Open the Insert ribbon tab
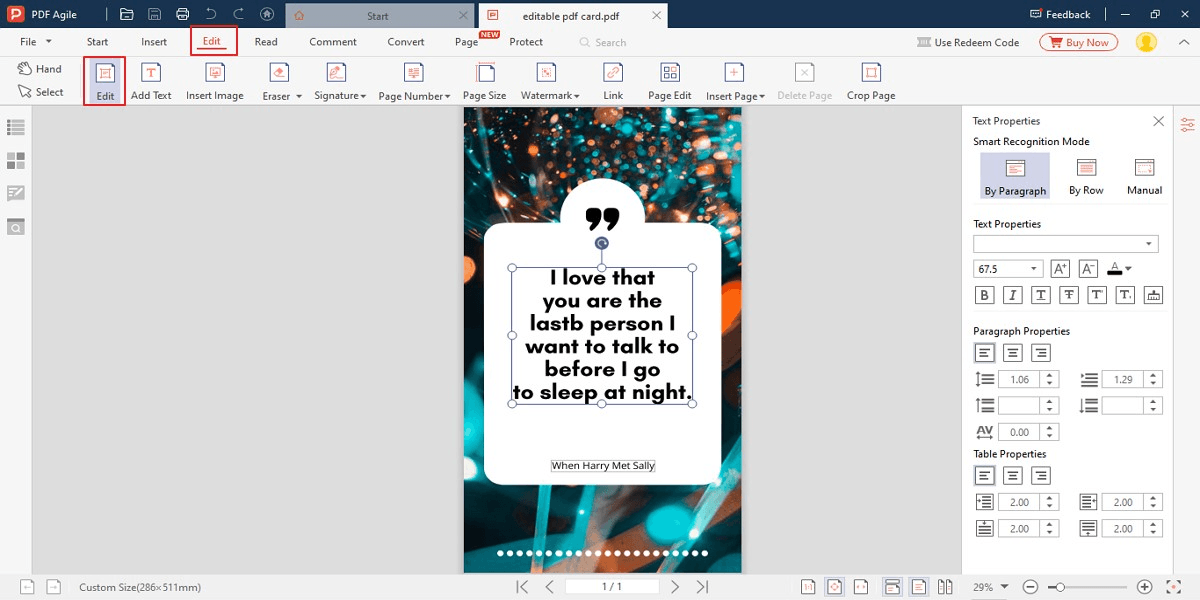Screen dimensions: 1200x600 click(154, 42)
